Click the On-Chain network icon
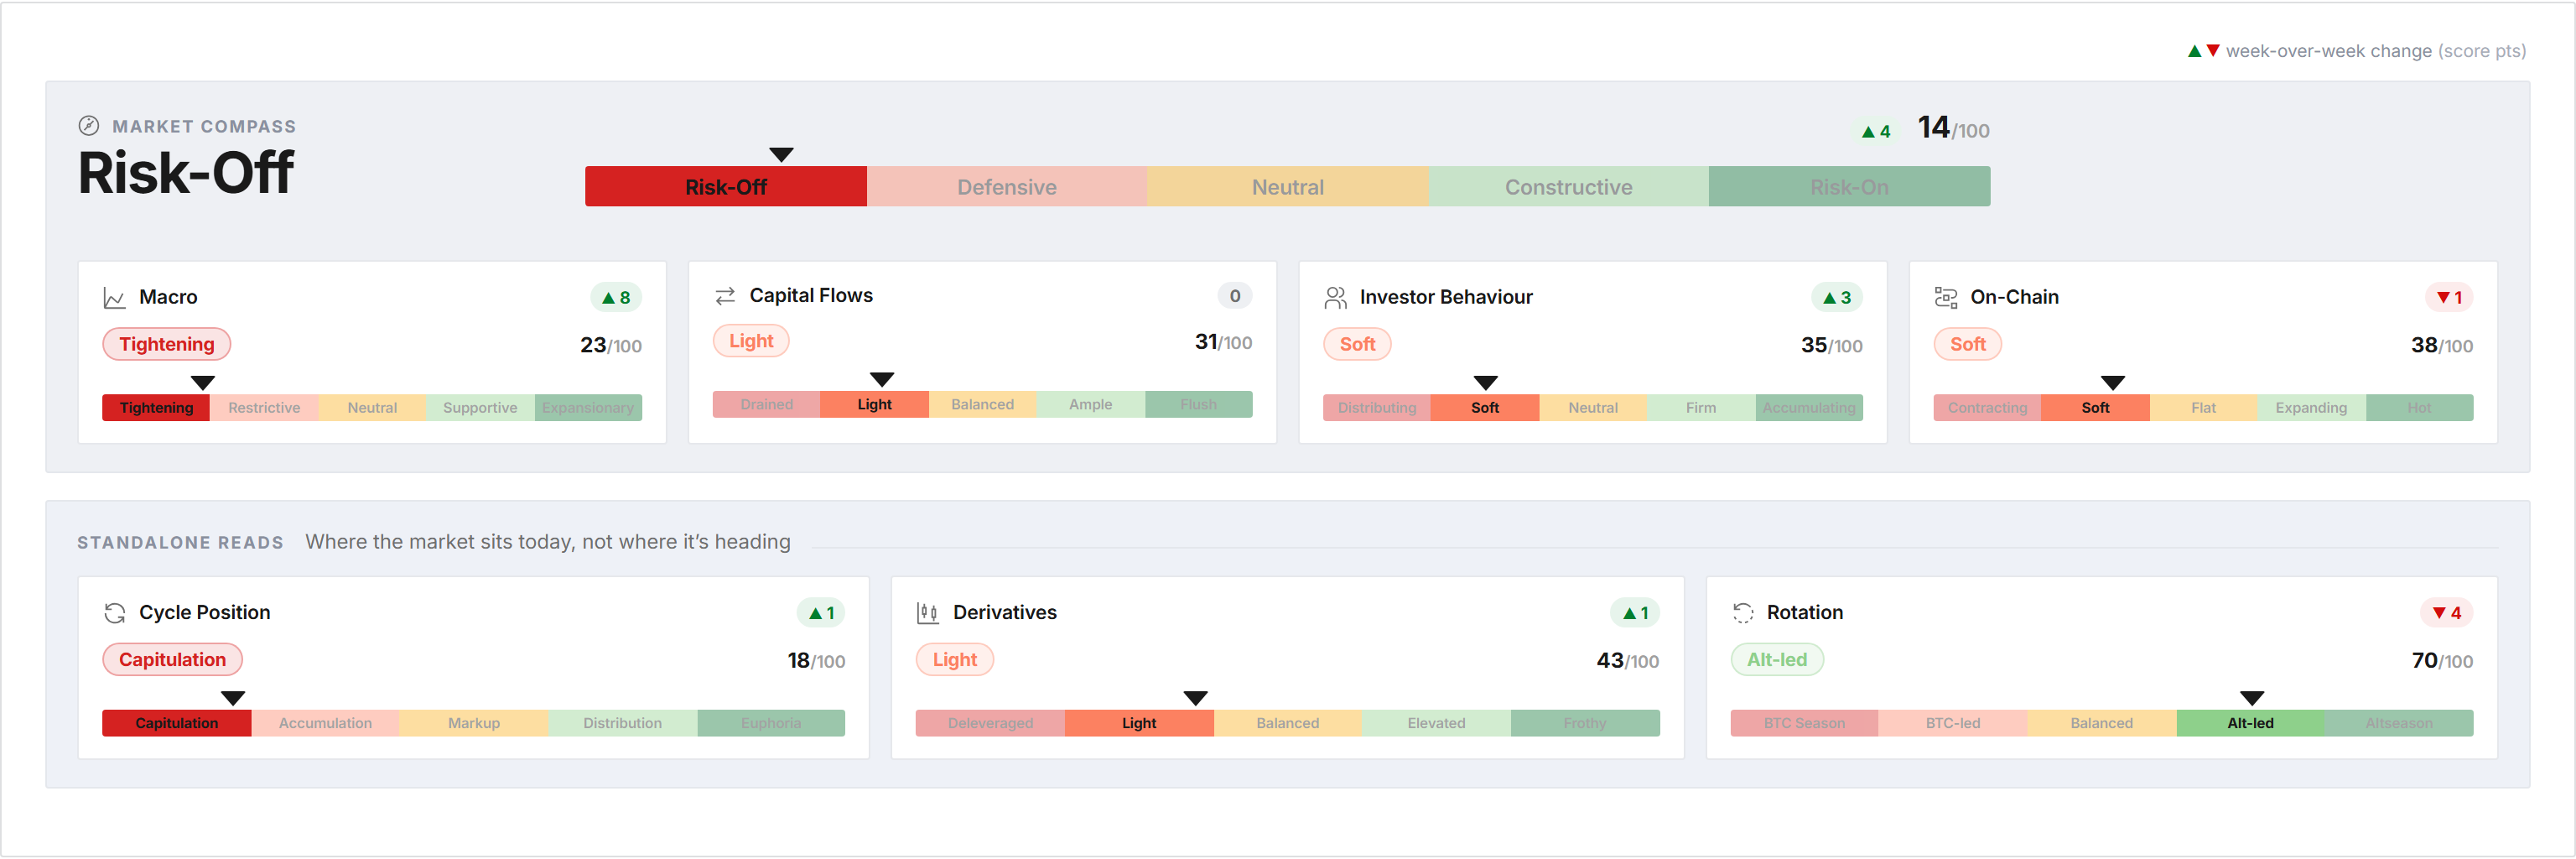Image resolution: width=2576 pixels, height=859 pixels. tap(1945, 298)
